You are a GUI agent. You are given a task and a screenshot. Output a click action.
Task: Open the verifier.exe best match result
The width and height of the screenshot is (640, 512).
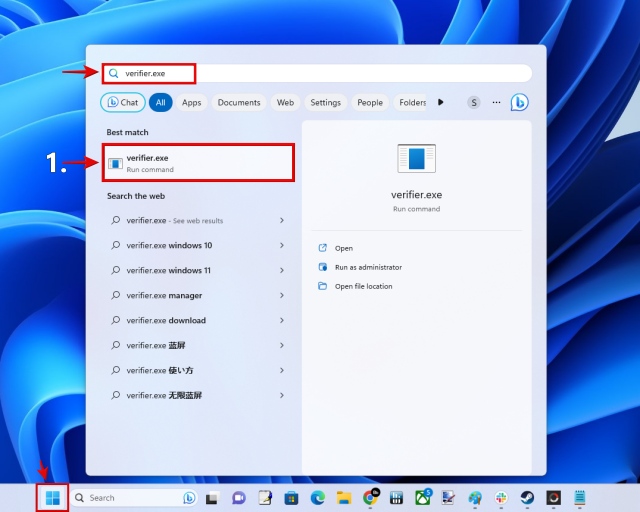(198, 163)
